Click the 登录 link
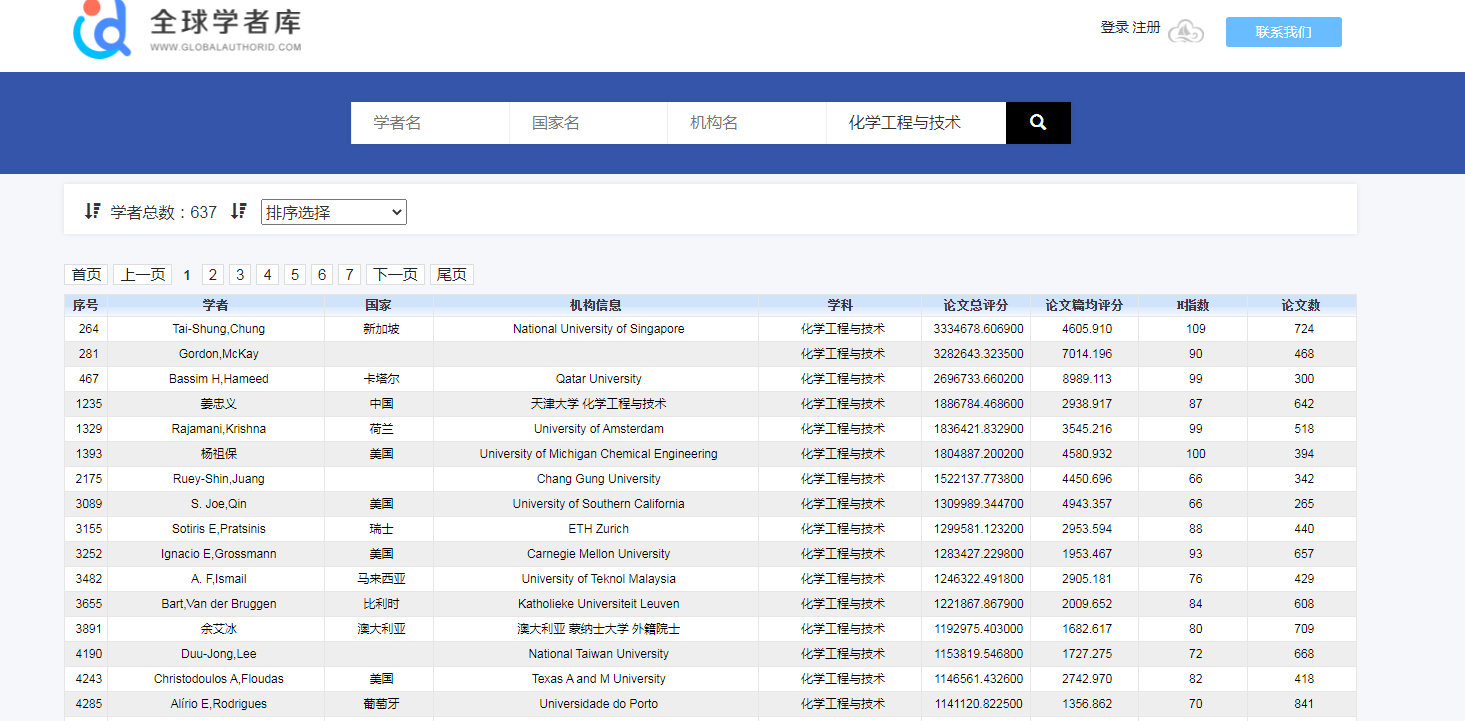Screen dimensions: 1465x721 (x=1114, y=28)
